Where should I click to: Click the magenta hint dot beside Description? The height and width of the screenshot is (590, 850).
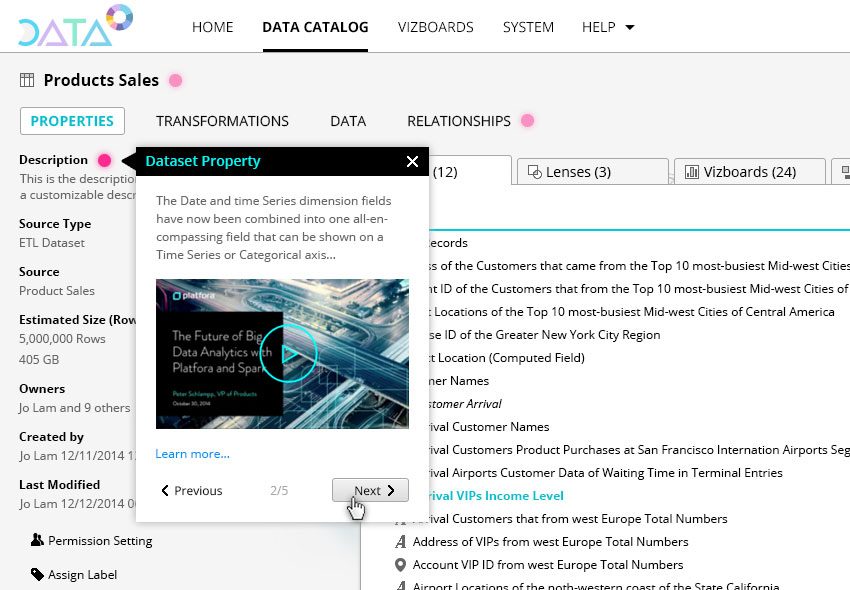tap(104, 160)
